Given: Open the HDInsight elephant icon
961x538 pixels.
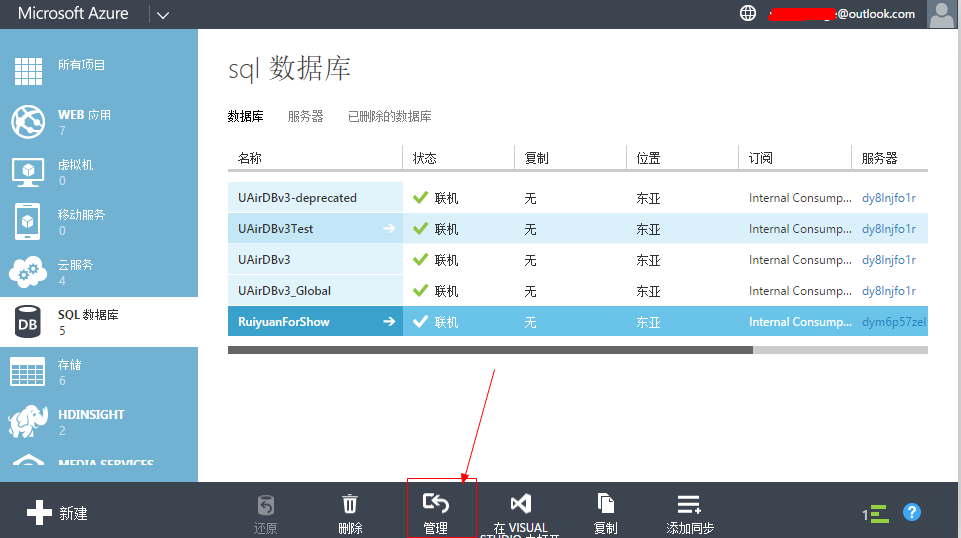Looking at the screenshot, I should click(28, 421).
